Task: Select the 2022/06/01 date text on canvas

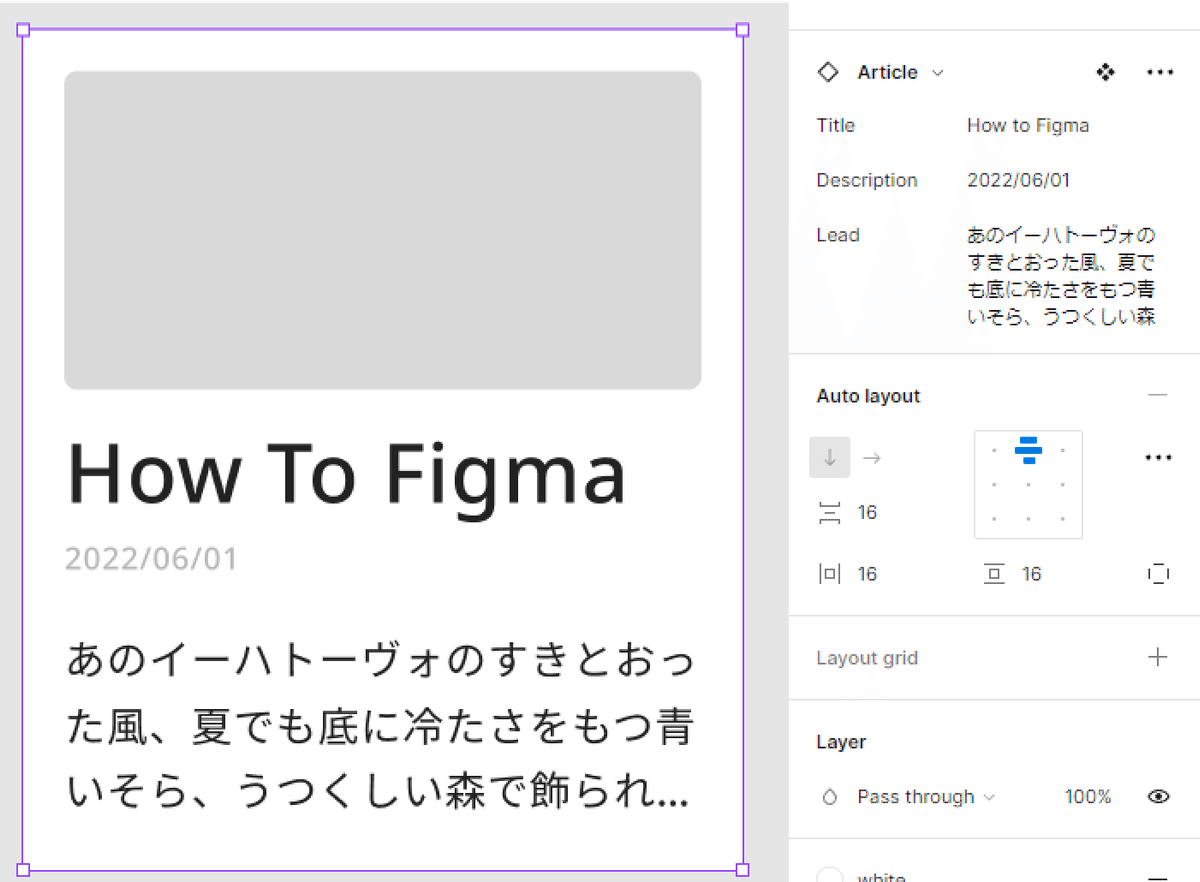Action: click(x=151, y=558)
